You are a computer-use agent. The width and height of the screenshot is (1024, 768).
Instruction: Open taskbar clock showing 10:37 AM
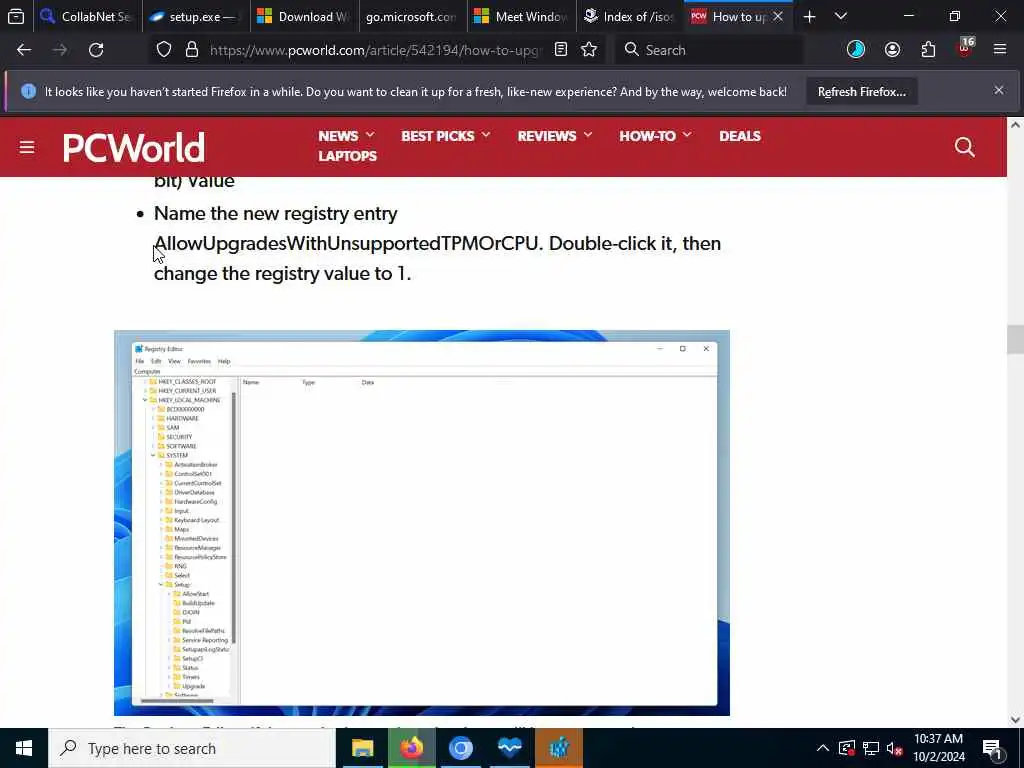click(x=938, y=748)
